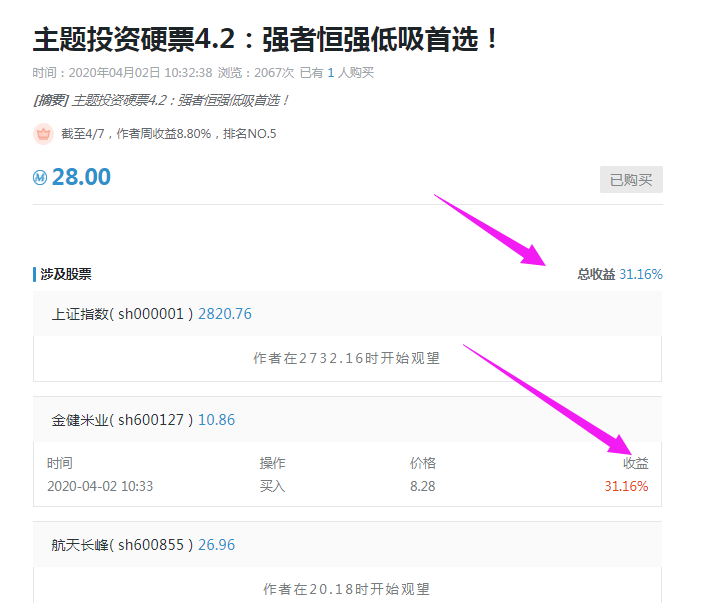The image size is (720, 603).
Task: Open the 金健米业 sh600127 stock row
Action: 347,420
